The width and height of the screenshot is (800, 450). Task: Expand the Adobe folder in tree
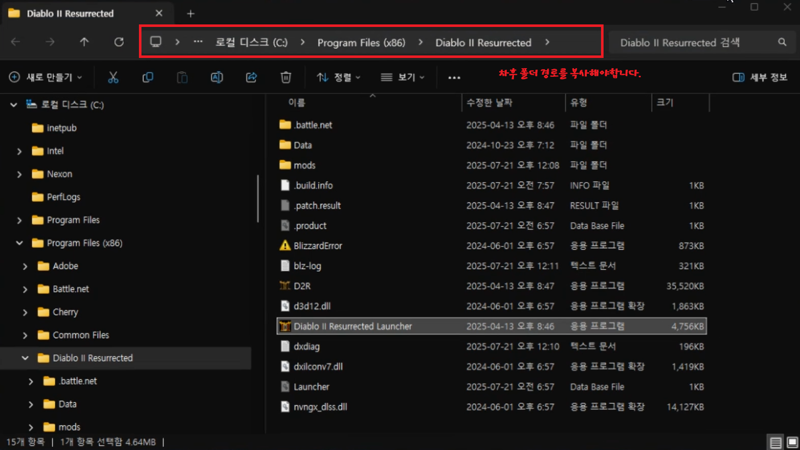point(25,266)
